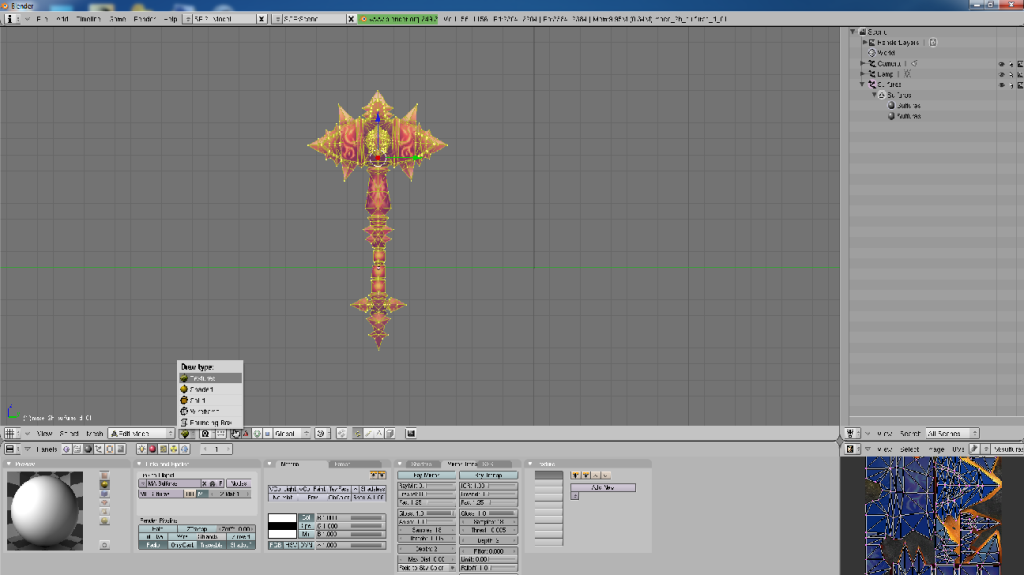Toggle Radio in Render Pipeline

click(153, 545)
